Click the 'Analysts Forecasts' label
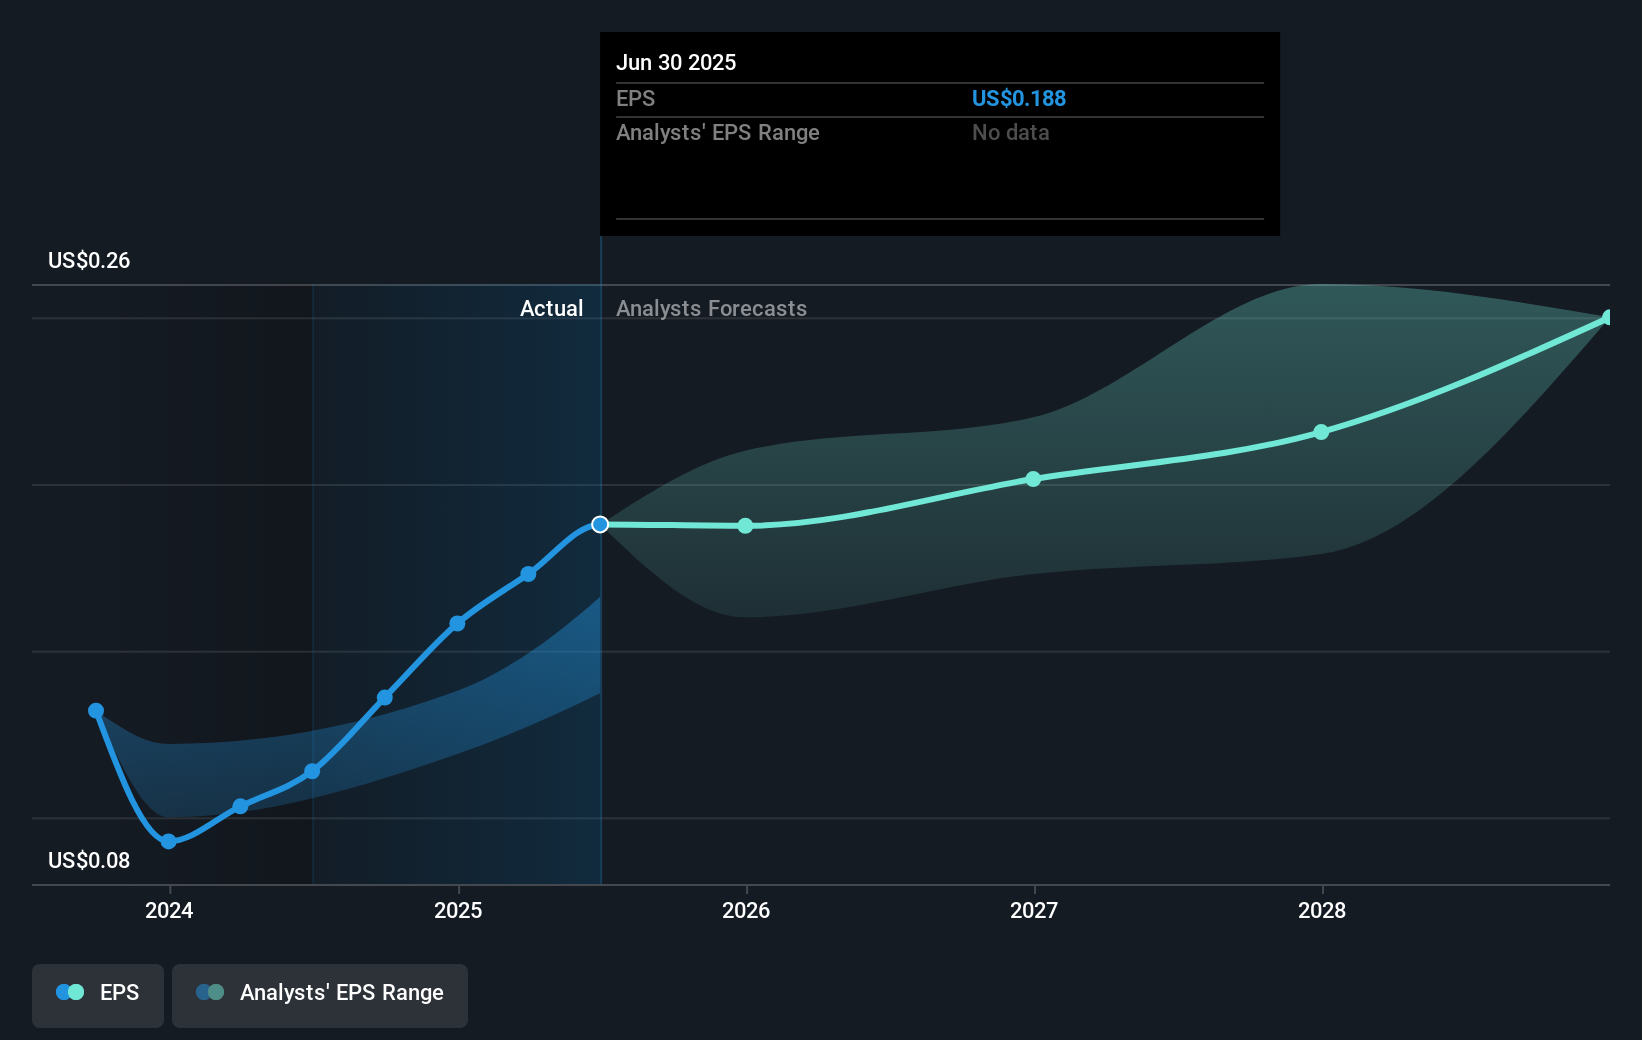Viewport: 1642px width, 1040px height. (x=711, y=308)
